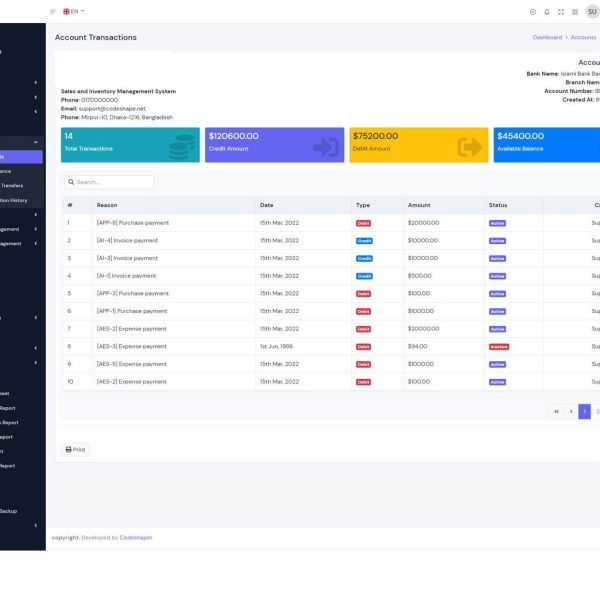The height and width of the screenshot is (600, 600).
Task: Click the debit arrow icon on Debit Amount card
Action: pos(469,147)
